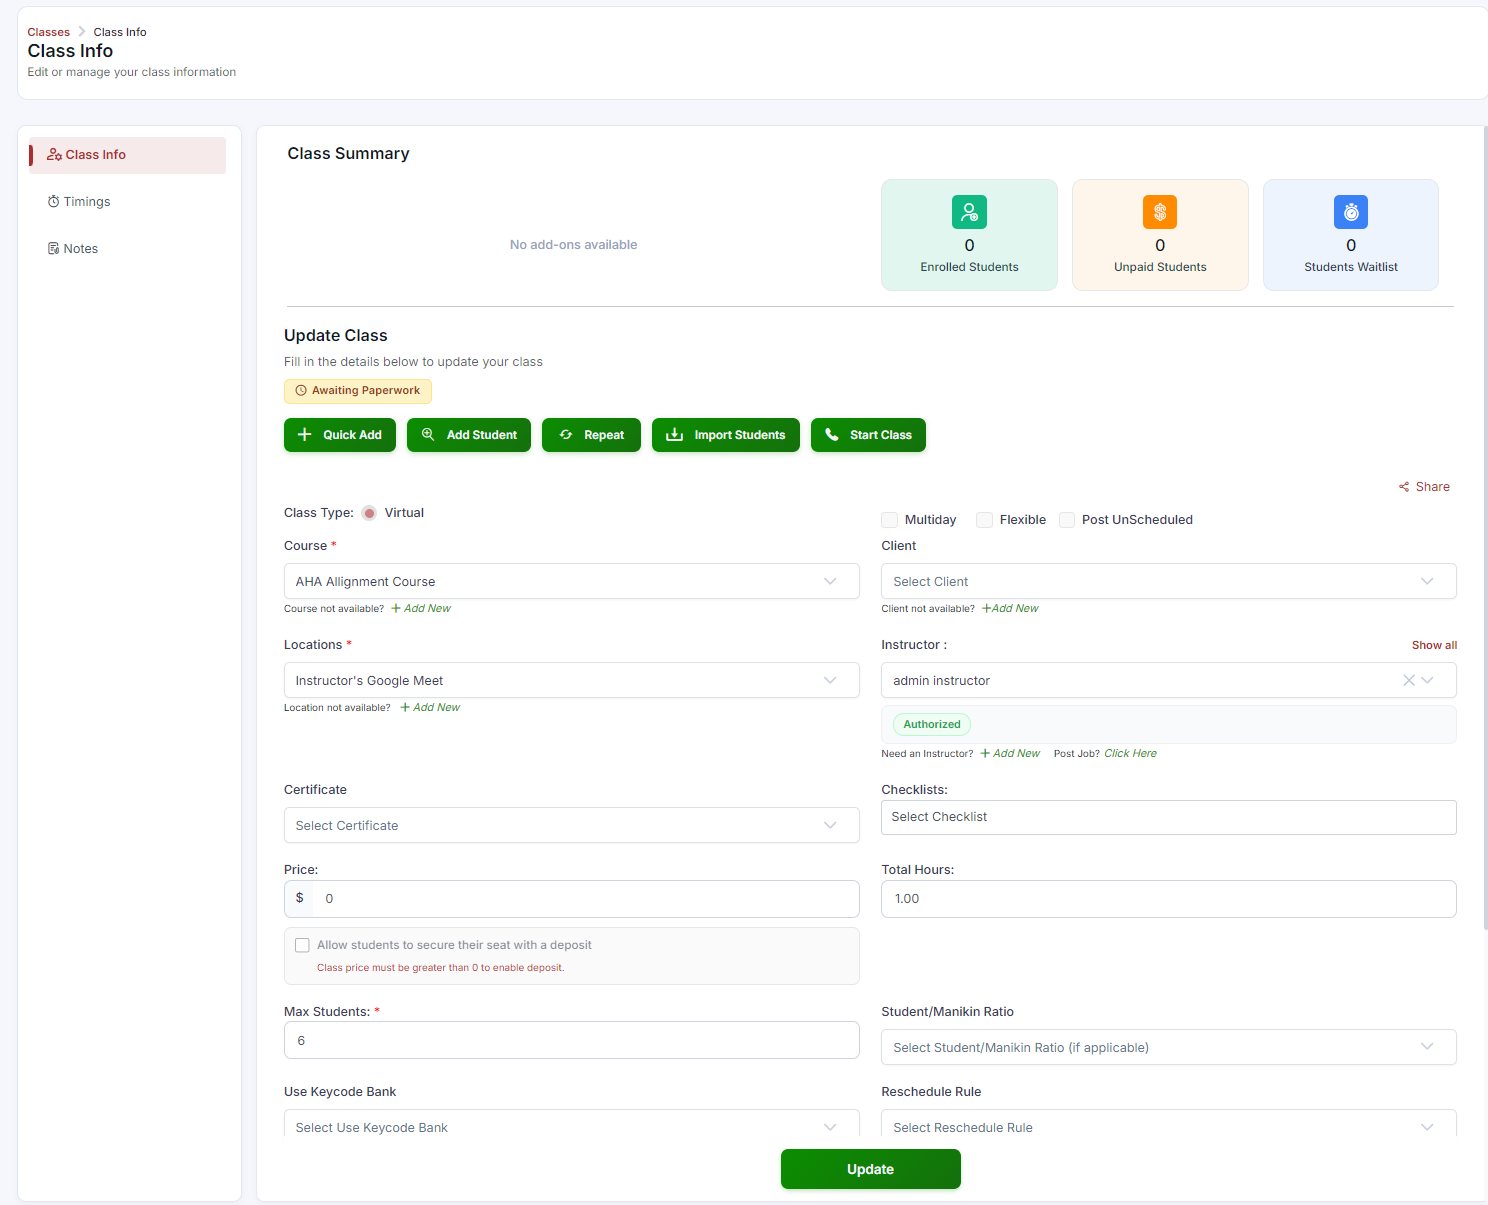Select the Virtual class type radio button

tap(369, 513)
